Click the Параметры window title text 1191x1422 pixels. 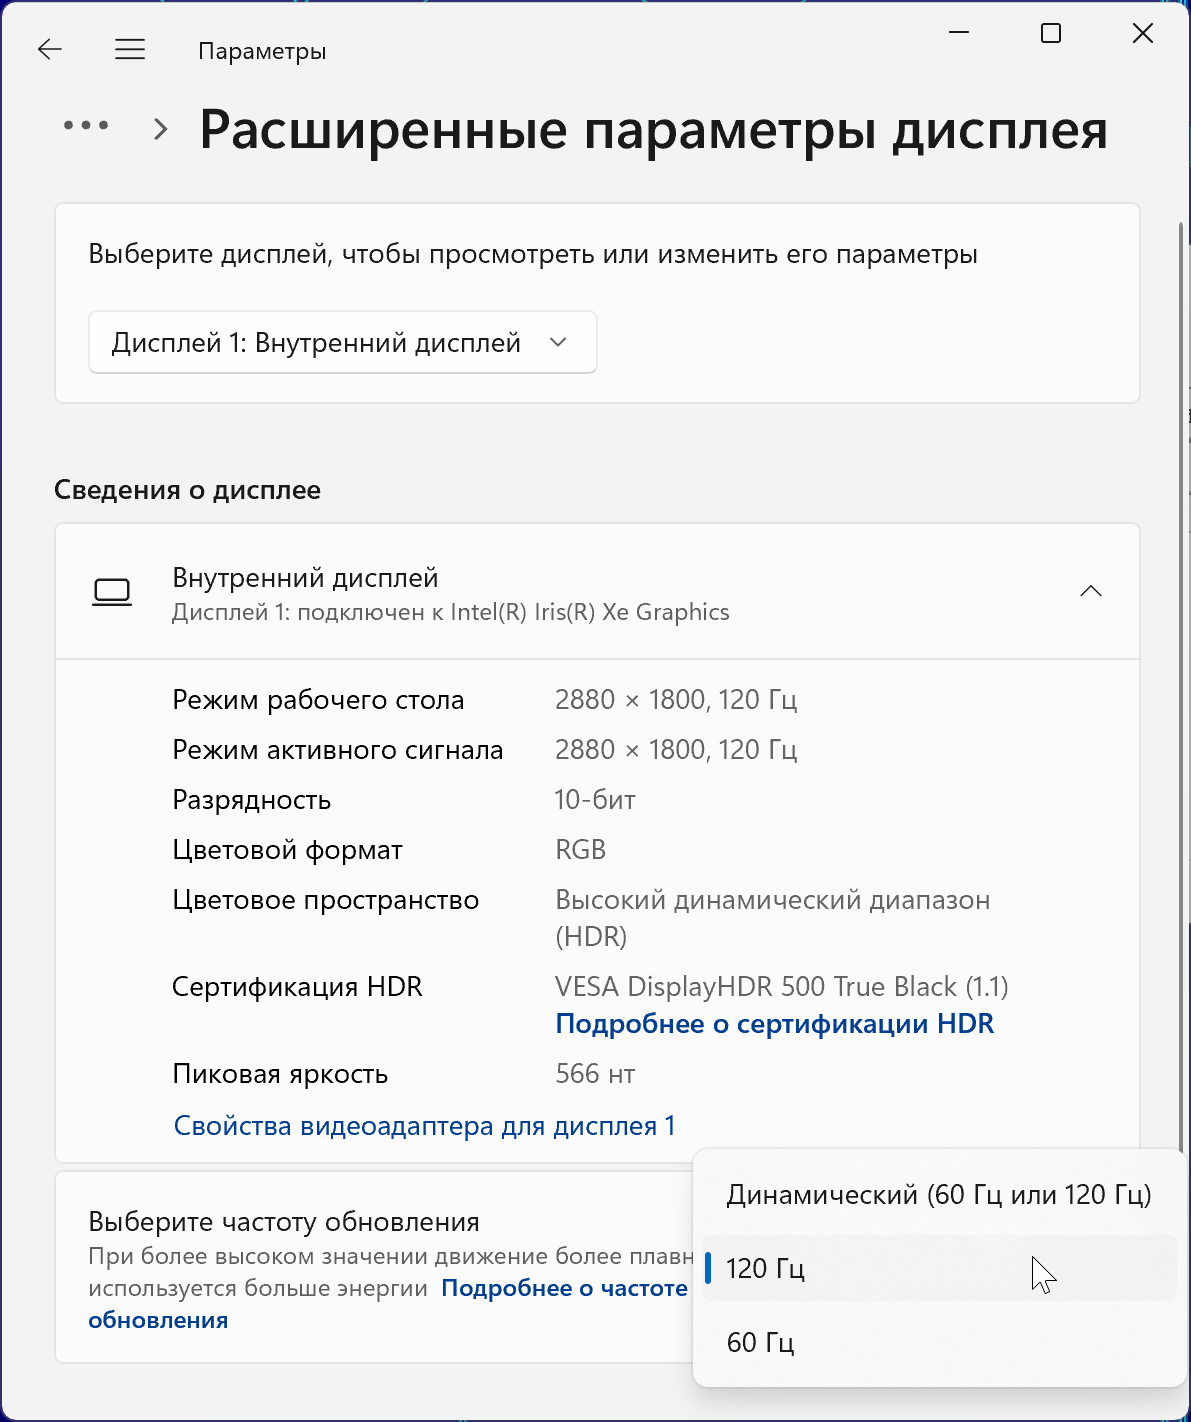tap(262, 51)
